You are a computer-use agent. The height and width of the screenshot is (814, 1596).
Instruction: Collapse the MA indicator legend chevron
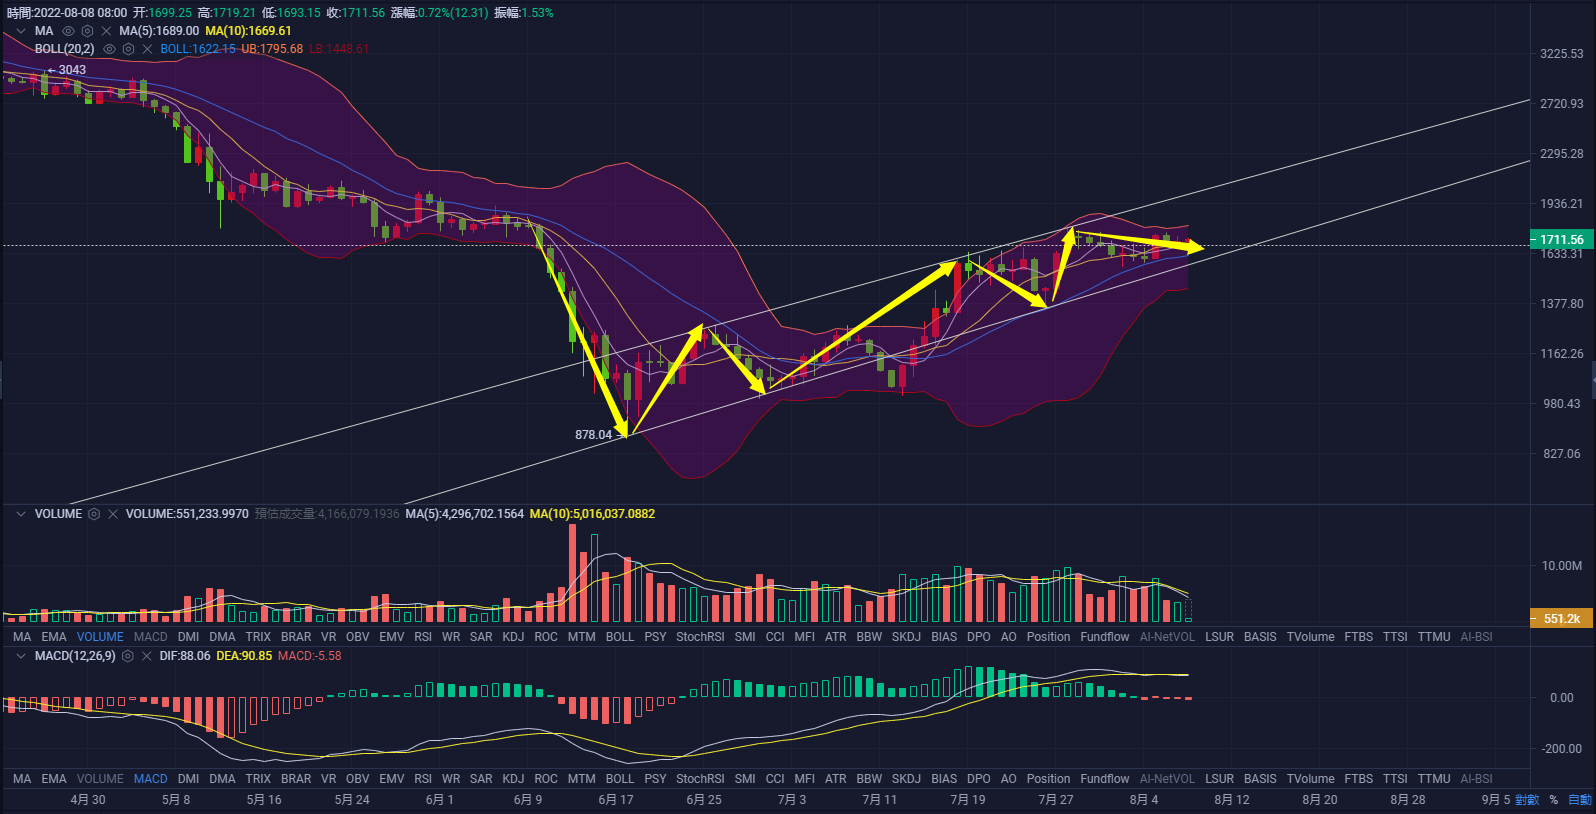(20, 31)
